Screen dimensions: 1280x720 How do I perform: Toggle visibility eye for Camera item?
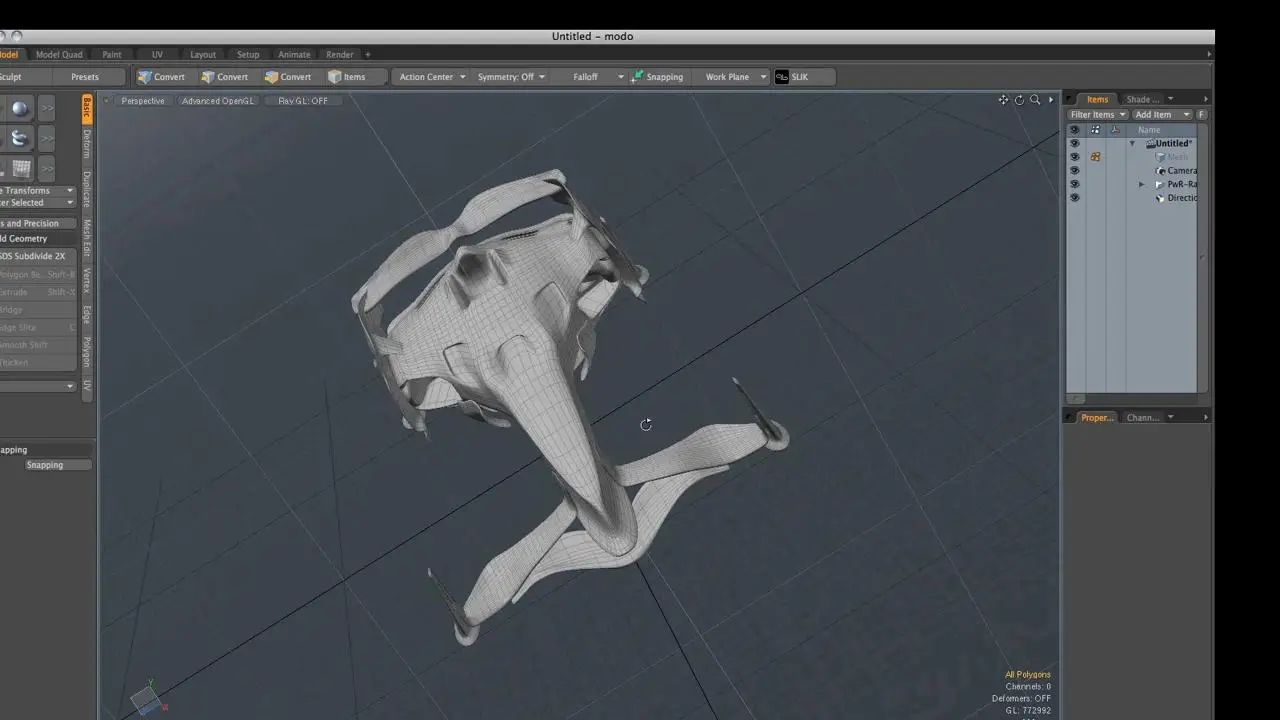[x=1074, y=171]
